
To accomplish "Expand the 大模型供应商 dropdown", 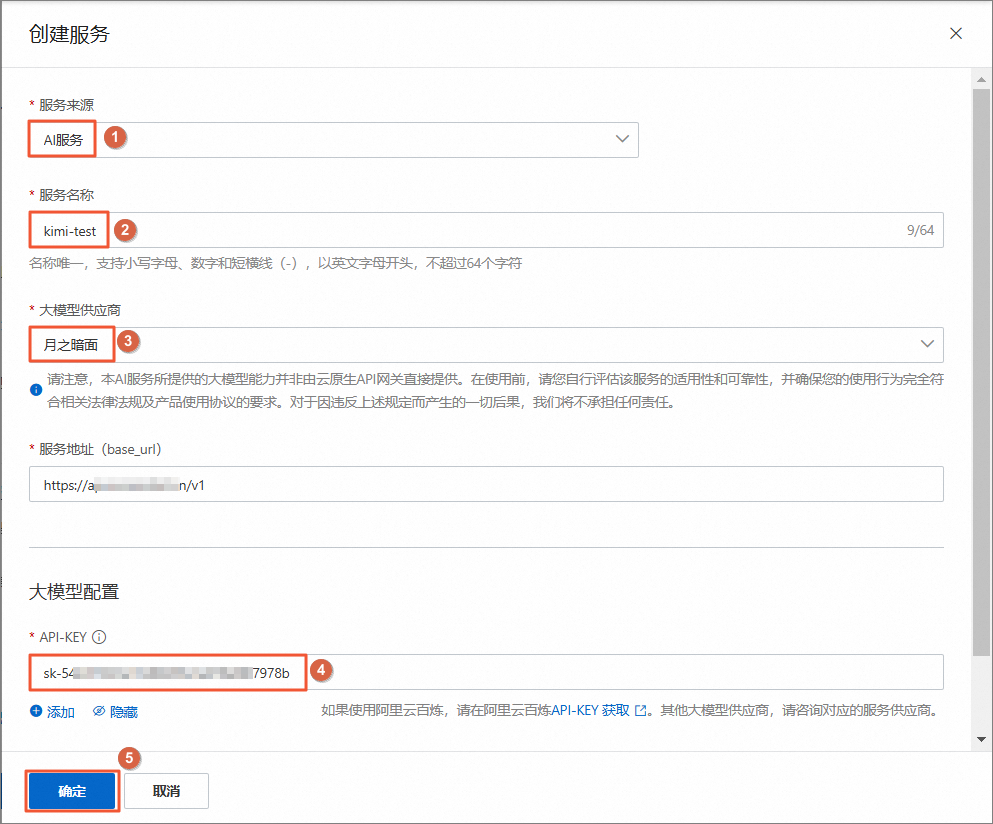I will pos(486,345).
